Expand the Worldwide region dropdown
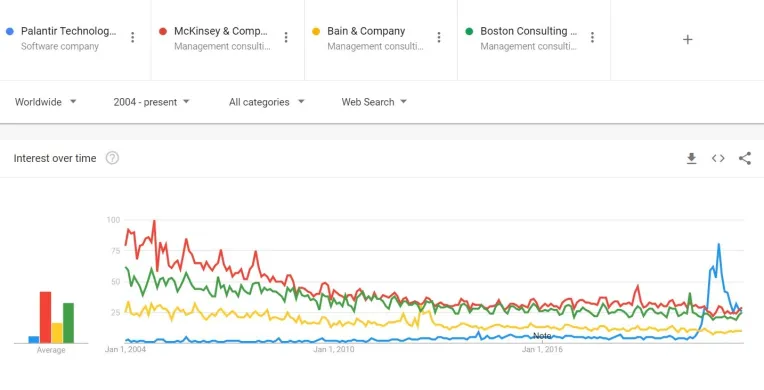 point(45,102)
